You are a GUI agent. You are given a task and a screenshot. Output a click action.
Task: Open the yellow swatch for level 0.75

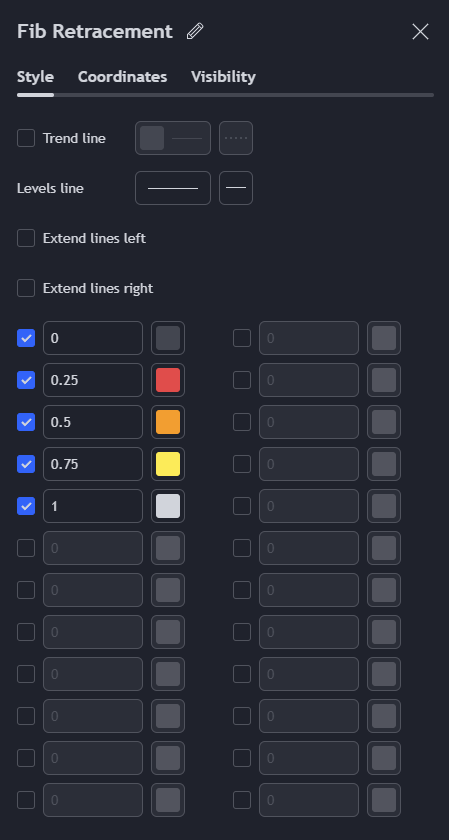coord(168,464)
